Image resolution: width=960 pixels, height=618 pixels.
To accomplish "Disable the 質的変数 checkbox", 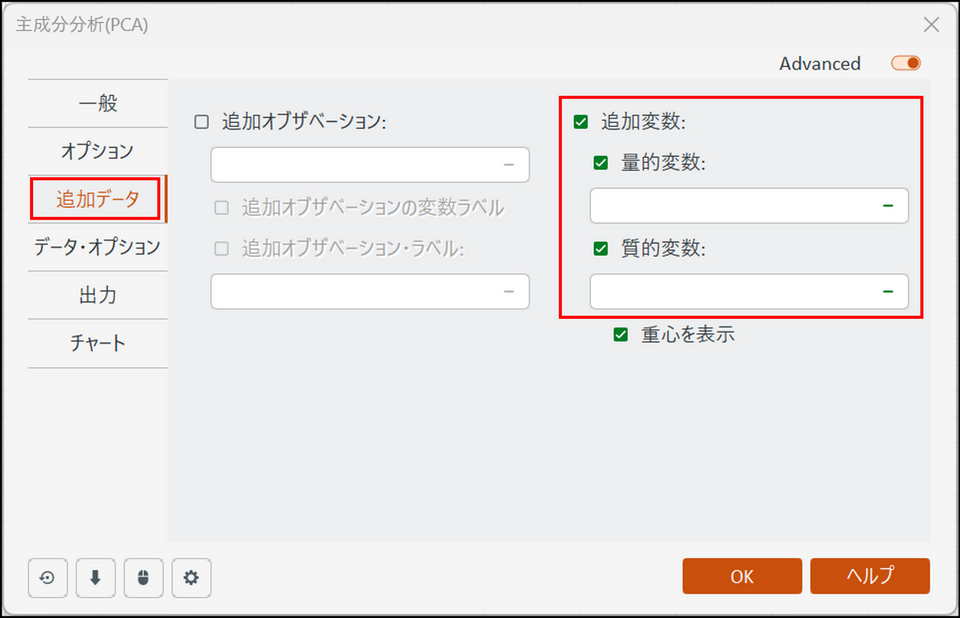I will tap(601, 249).
